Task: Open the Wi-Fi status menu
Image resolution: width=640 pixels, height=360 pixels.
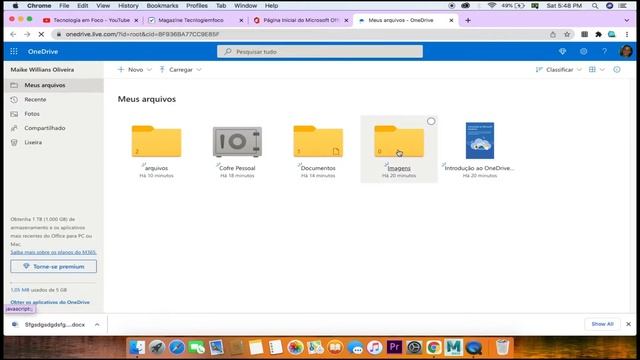Action: [492, 6]
